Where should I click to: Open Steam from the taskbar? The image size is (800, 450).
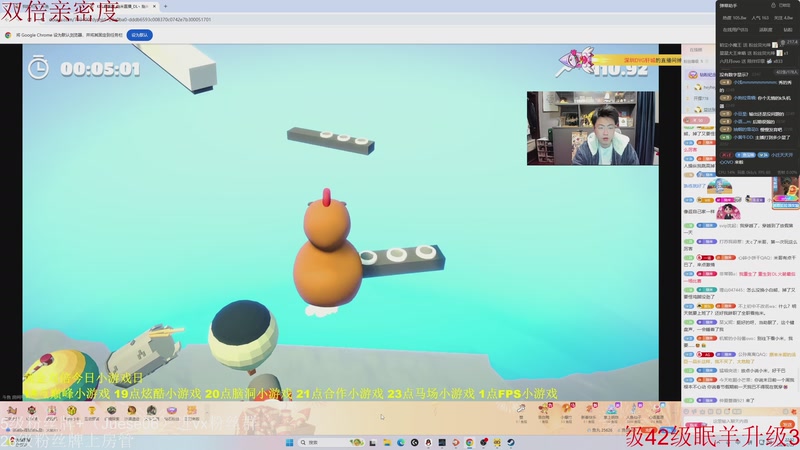pos(511,442)
